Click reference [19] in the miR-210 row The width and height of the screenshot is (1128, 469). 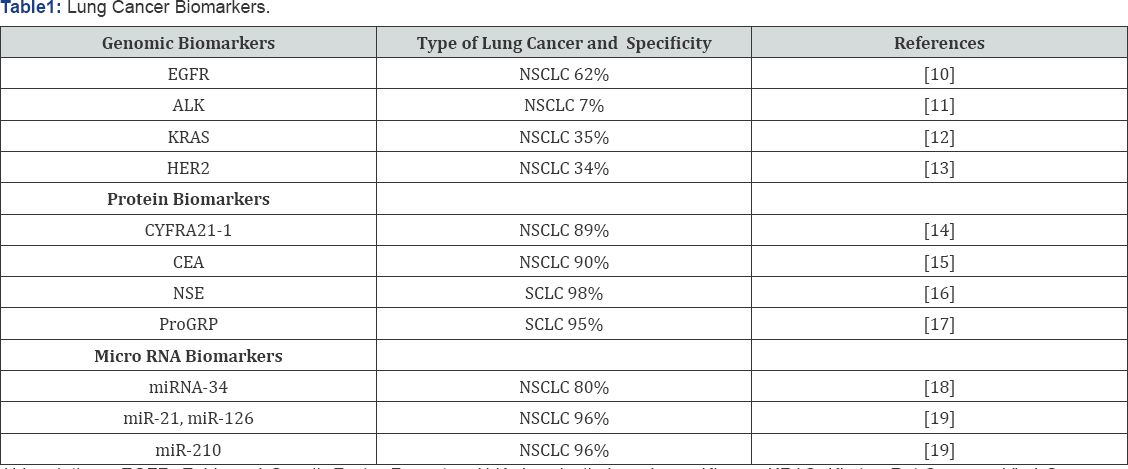(939, 450)
